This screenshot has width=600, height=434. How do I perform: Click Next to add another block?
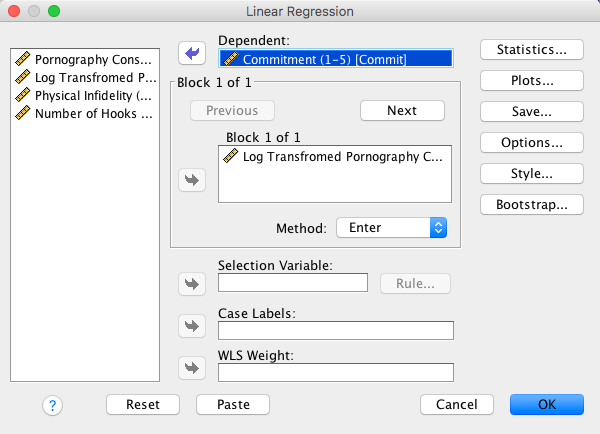[402, 110]
